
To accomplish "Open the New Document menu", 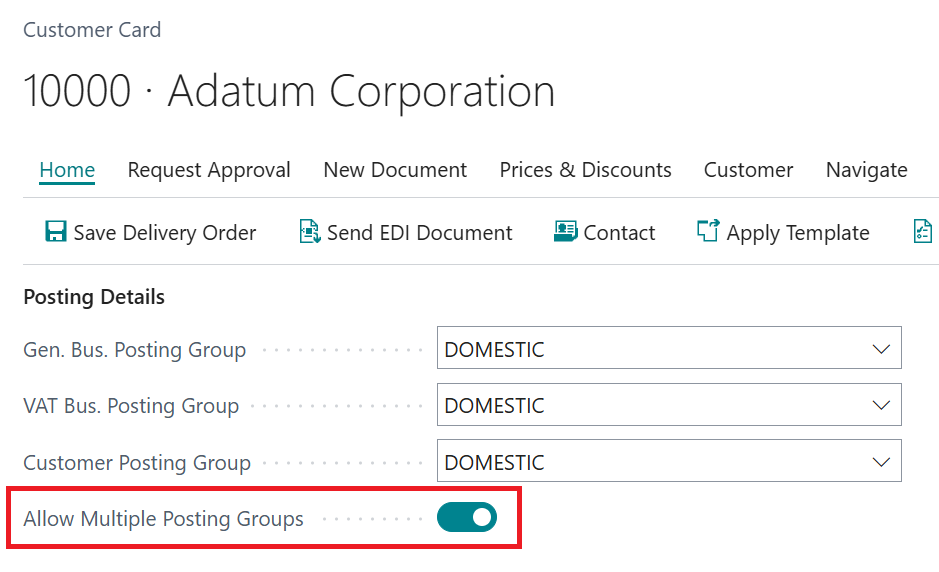I will pyautogui.click(x=395, y=170).
